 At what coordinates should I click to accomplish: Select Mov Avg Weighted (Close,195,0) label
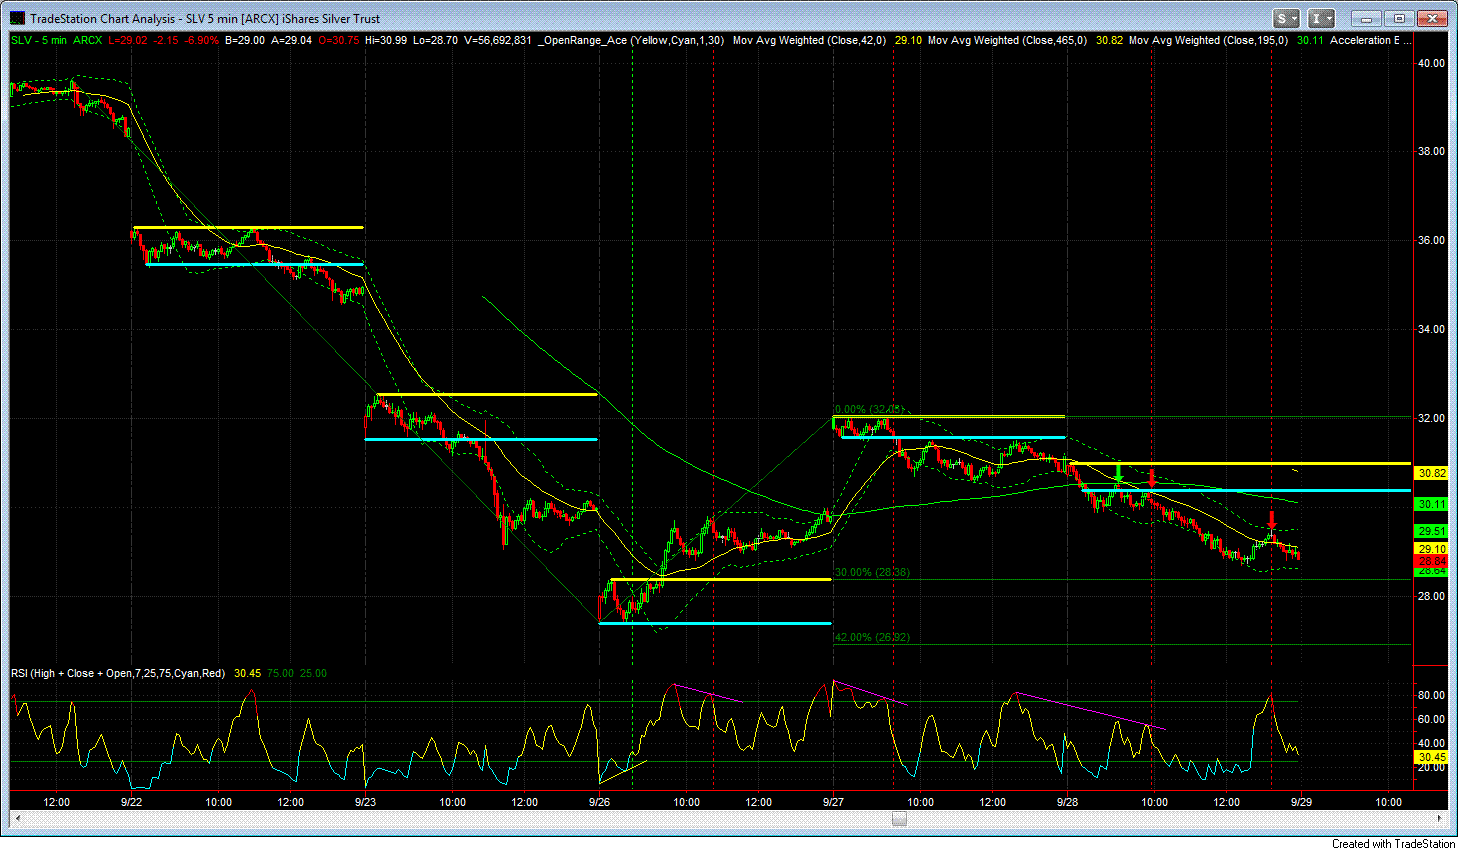[1208, 40]
